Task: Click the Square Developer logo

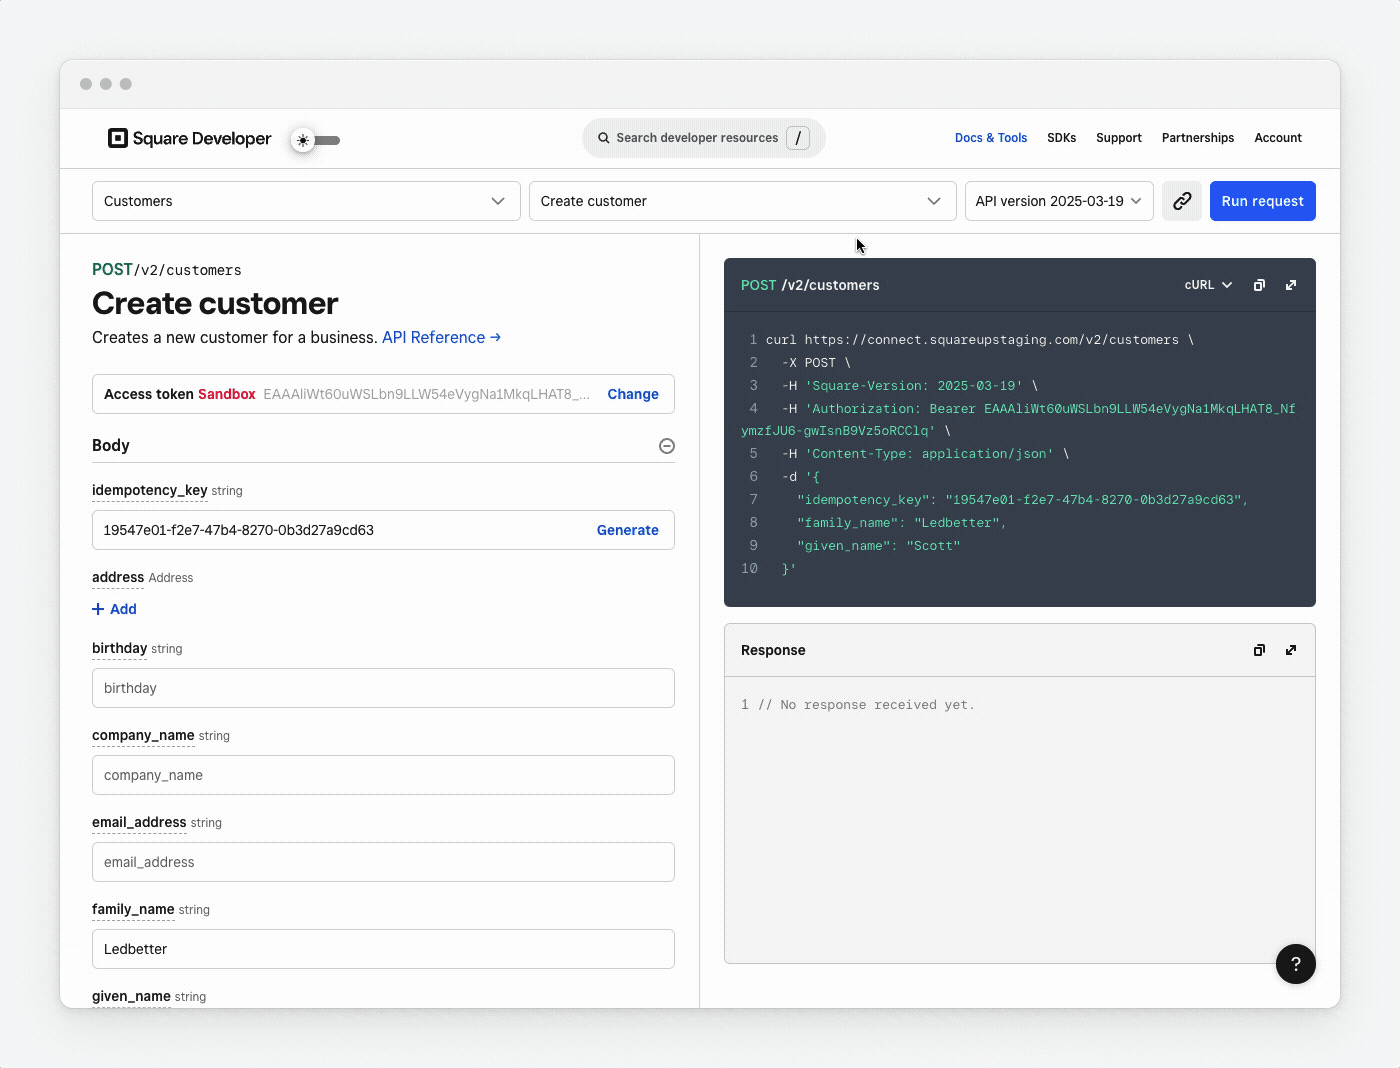Action: pyautogui.click(x=189, y=138)
